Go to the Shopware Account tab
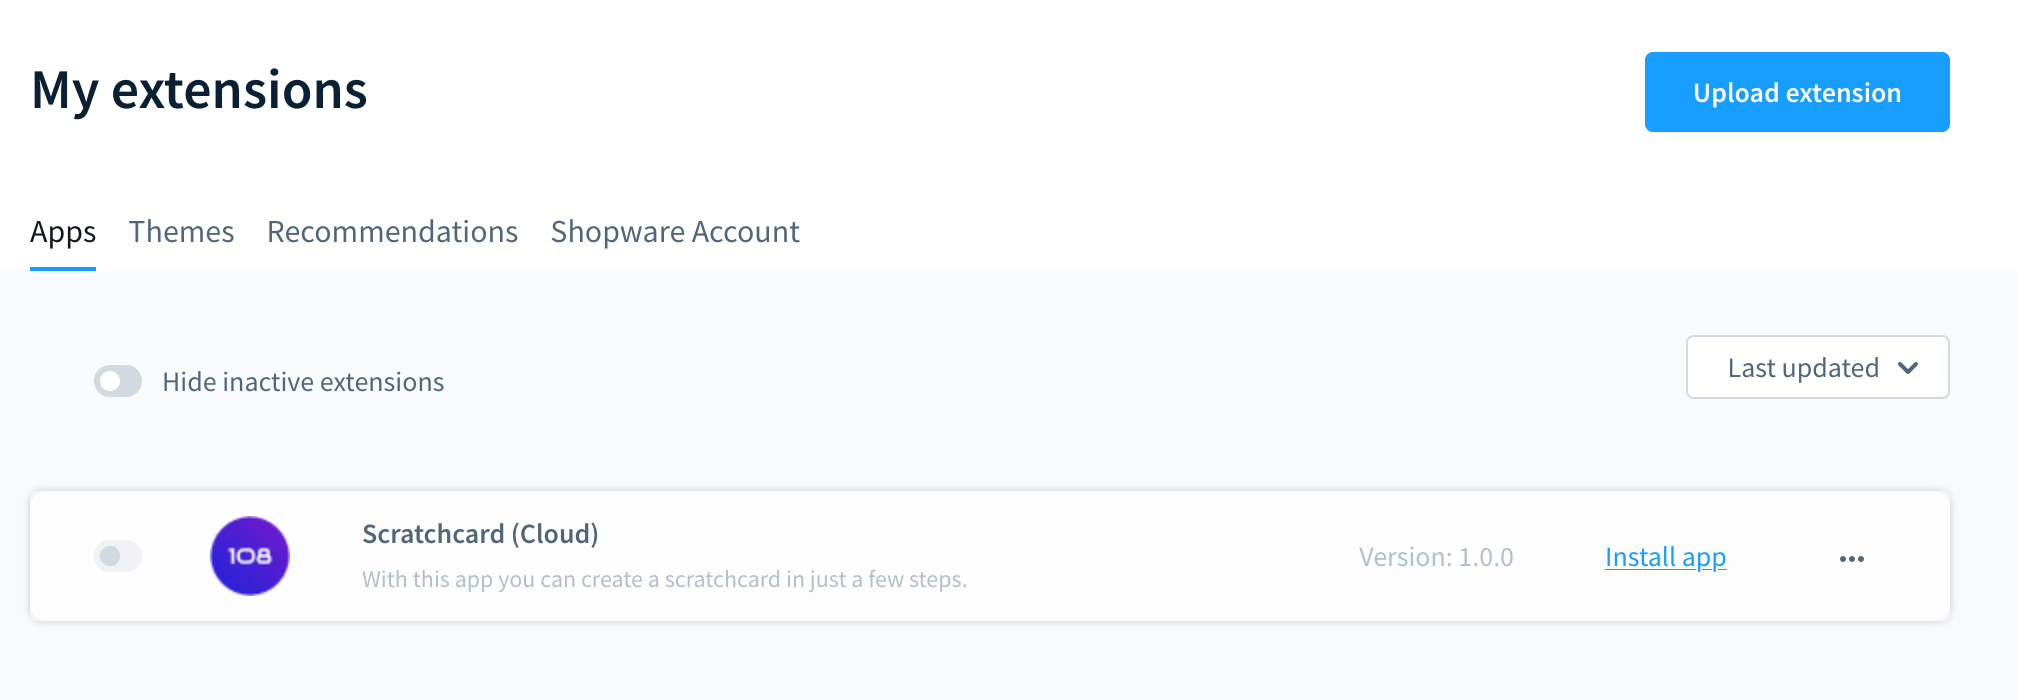The width and height of the screenshot is (2018, 700). 675,232
